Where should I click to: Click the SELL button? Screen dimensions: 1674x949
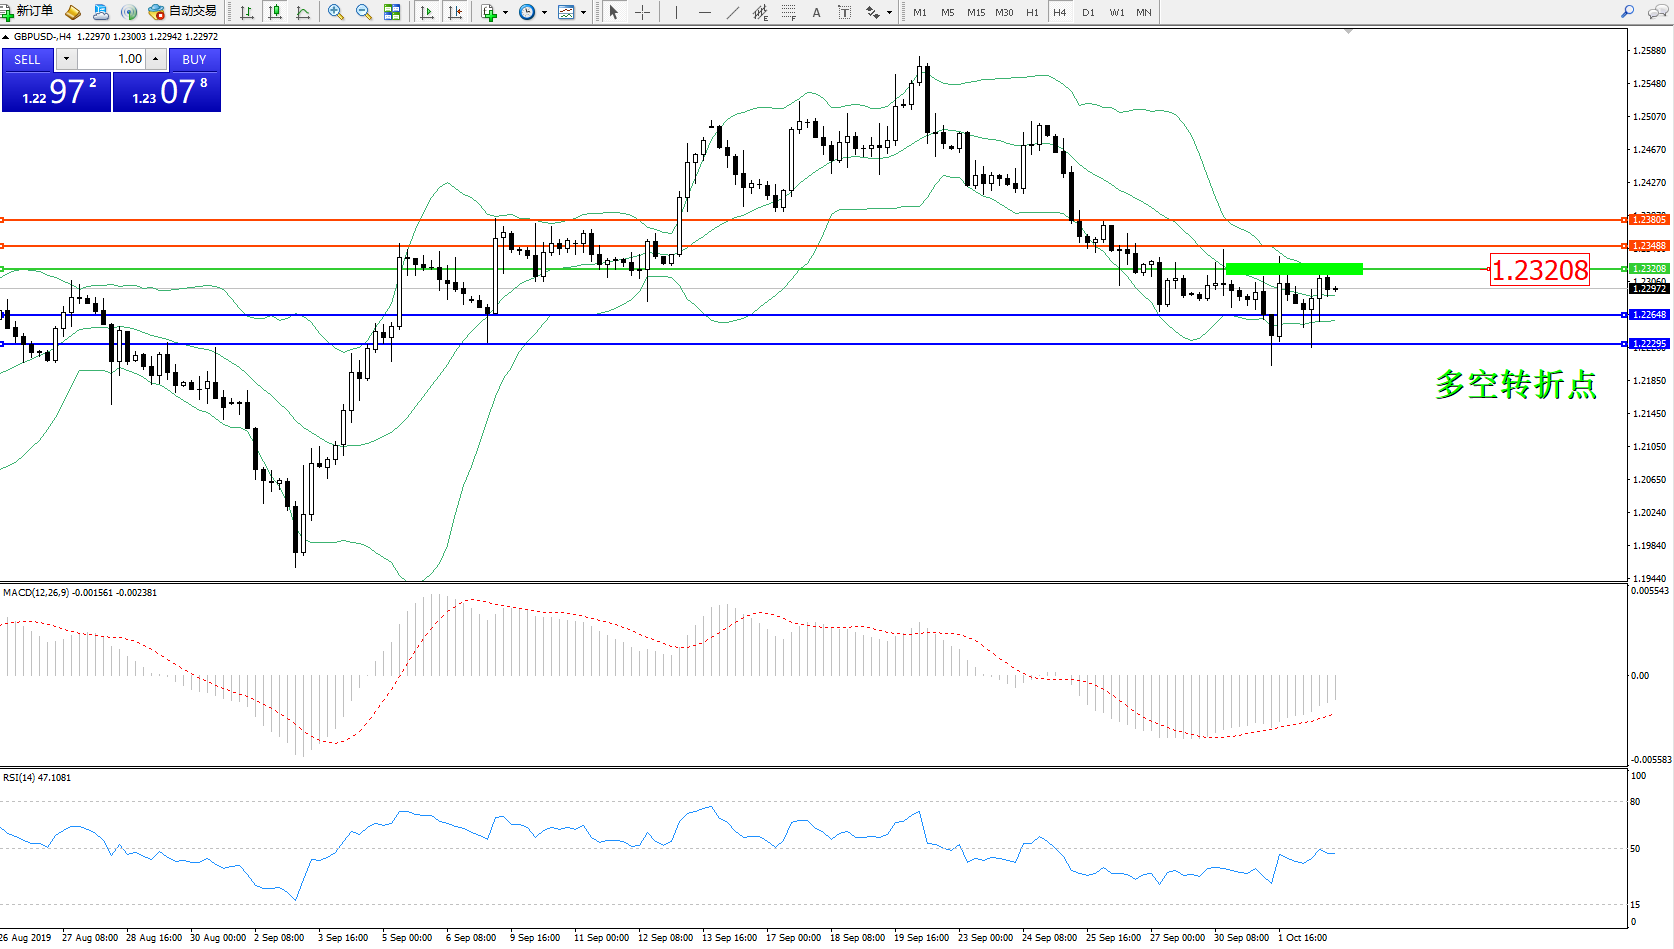27,60
